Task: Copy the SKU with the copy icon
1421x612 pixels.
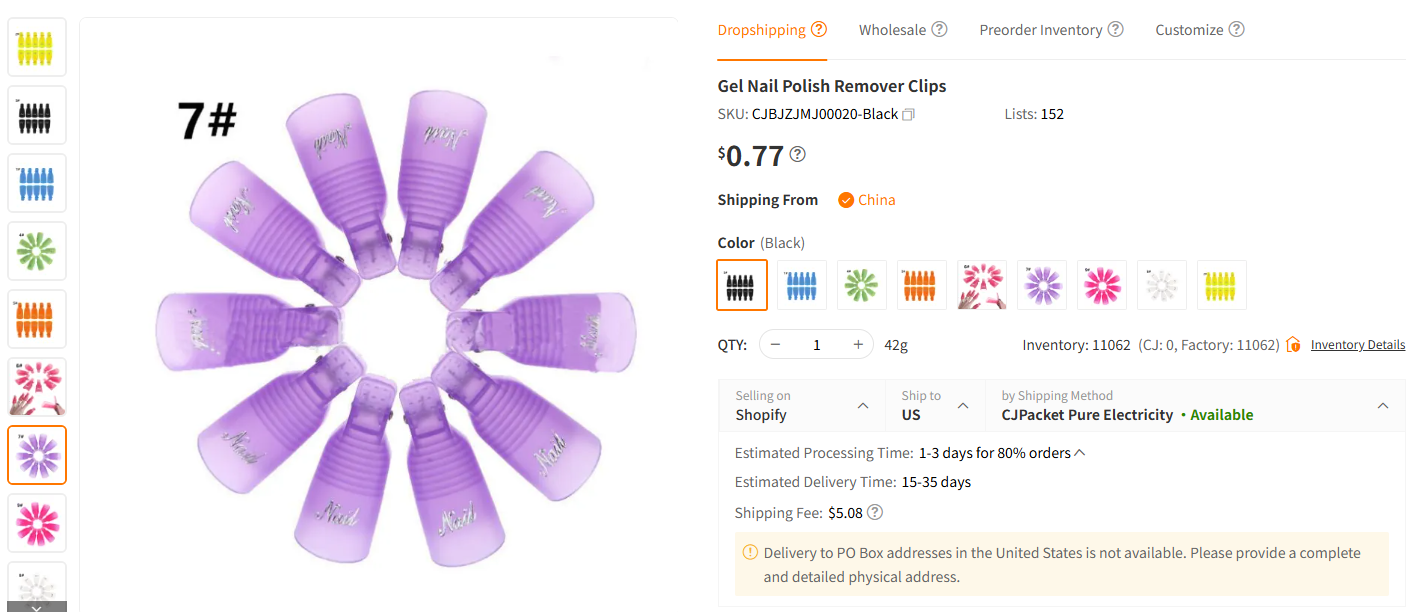Action: (x=908, y=115)
